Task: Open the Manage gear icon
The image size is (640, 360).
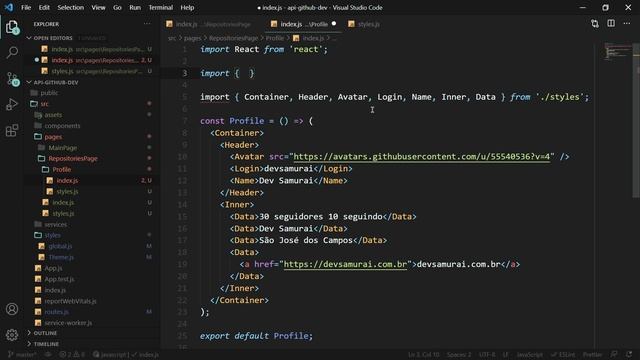Action: (12, 335)
